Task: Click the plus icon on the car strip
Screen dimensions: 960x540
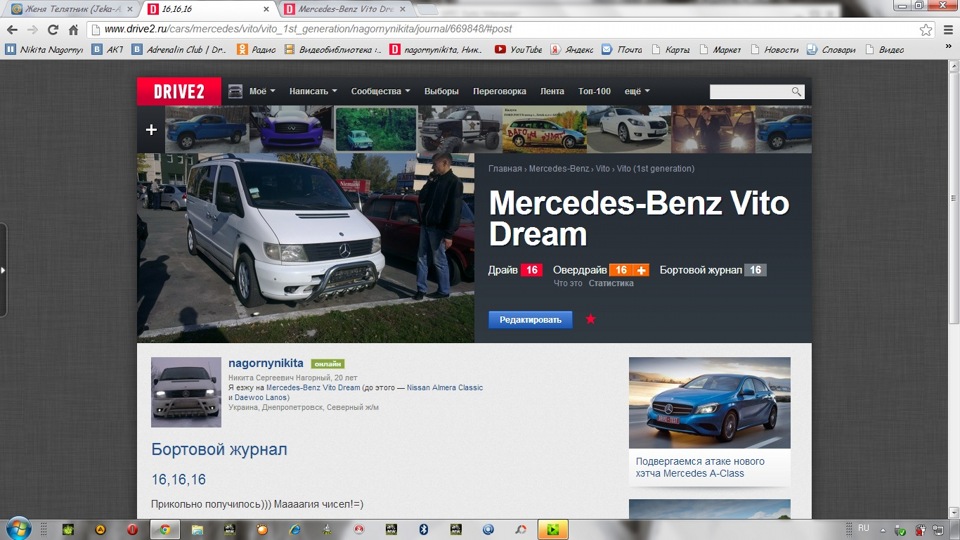Action: pyautogui.click(x=151, y=130)
